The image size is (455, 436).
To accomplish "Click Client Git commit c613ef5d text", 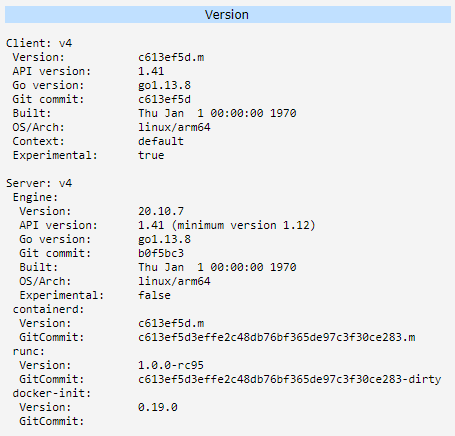I will 164,99.
